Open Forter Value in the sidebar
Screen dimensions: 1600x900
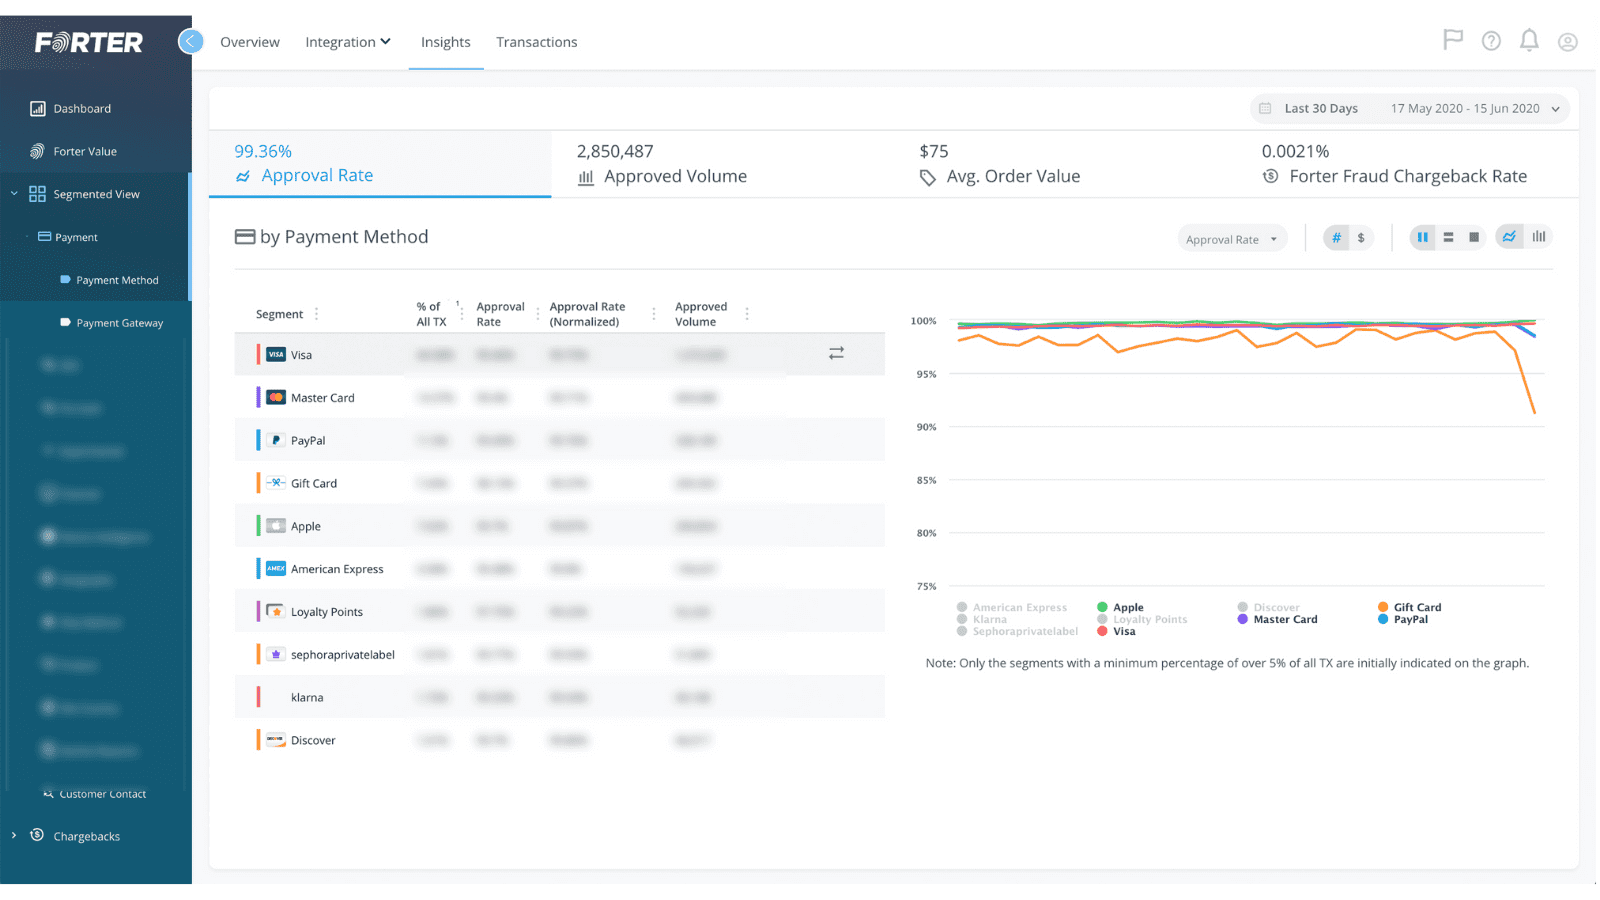click(x=85, y=151)
